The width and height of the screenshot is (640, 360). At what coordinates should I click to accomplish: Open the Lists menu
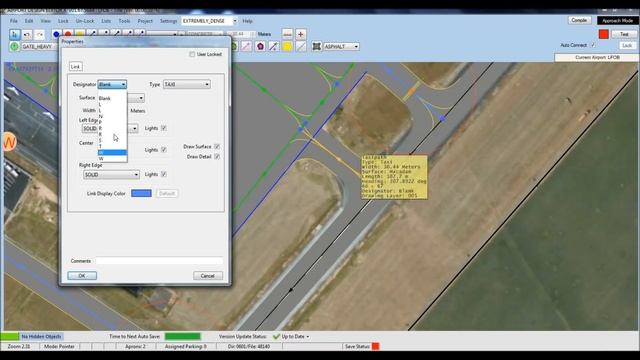(x=106, y=21)
